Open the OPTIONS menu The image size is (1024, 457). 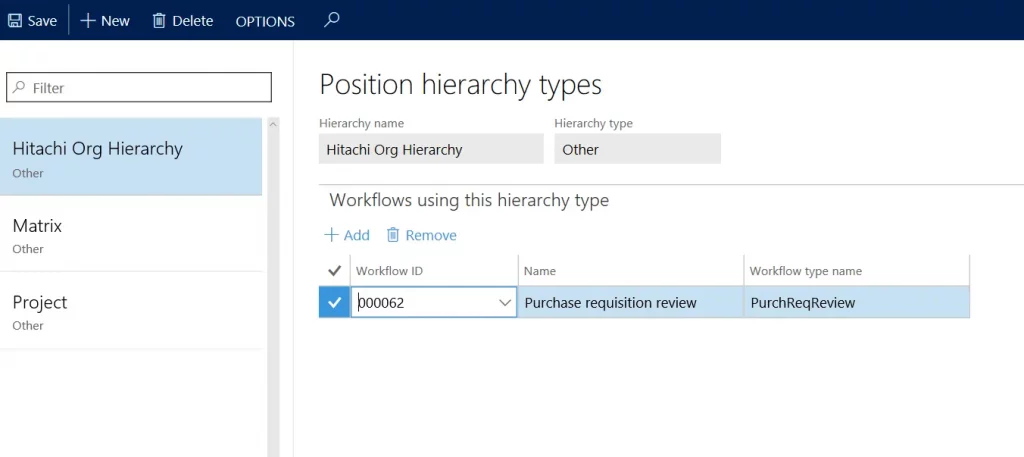click(265, 22)
